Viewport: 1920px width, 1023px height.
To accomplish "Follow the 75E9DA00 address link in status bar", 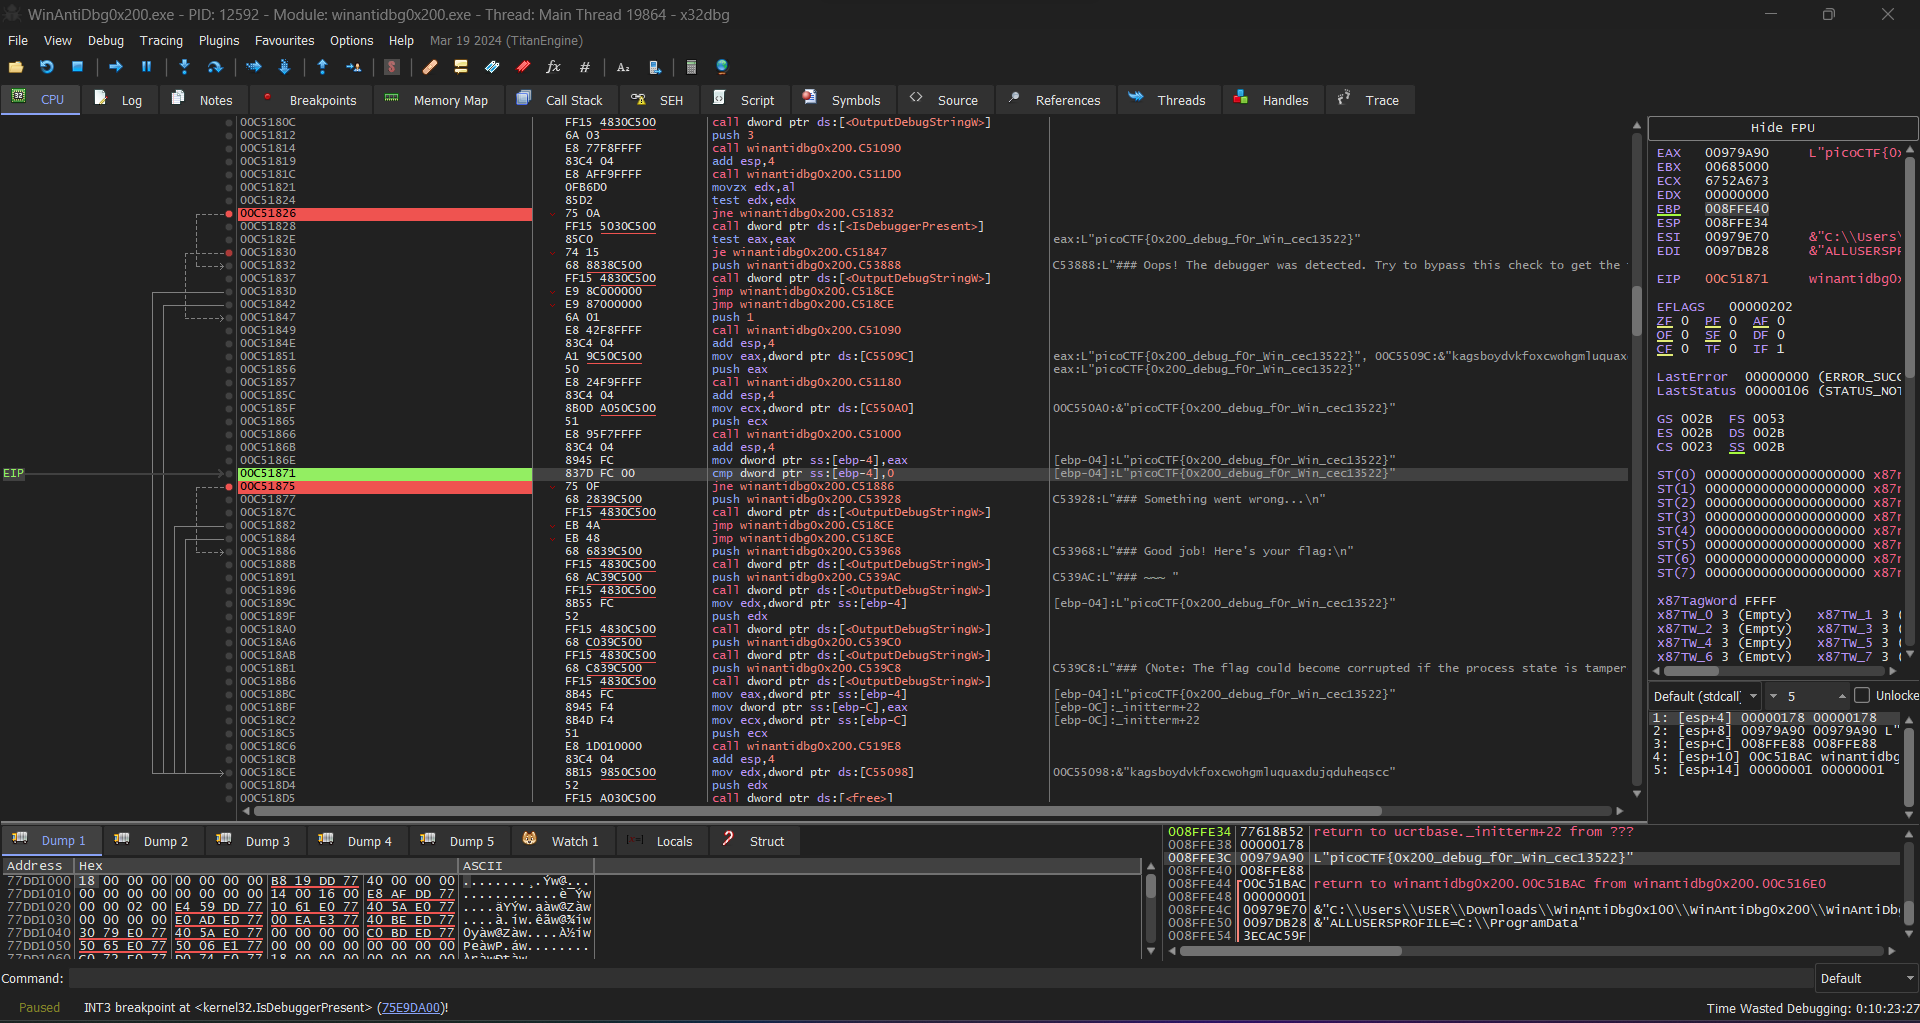I will (411, 1008).
